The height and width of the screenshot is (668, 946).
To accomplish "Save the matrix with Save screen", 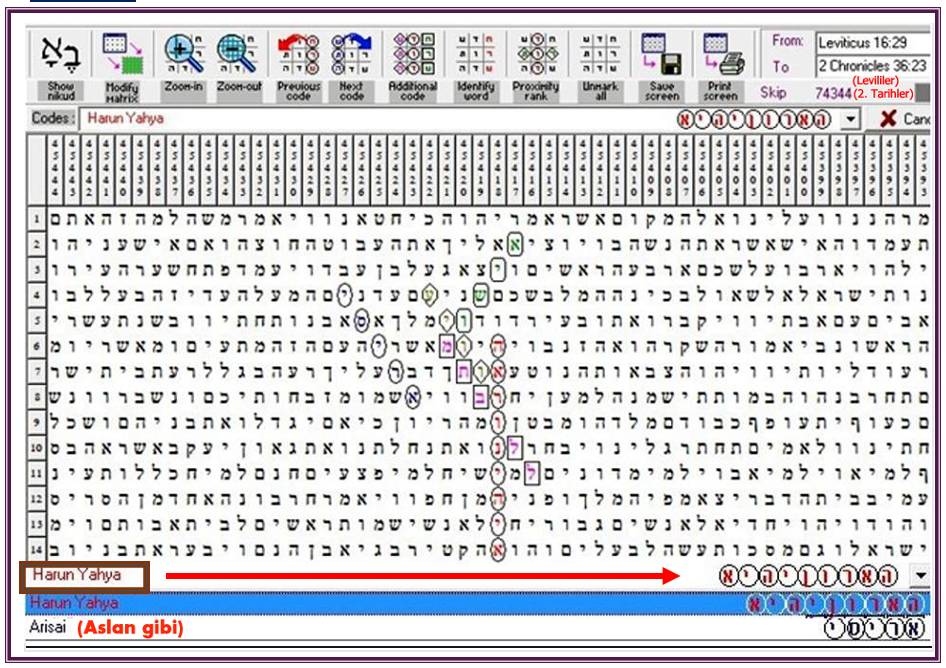I will pyautogui.click(x=662, y=66).
